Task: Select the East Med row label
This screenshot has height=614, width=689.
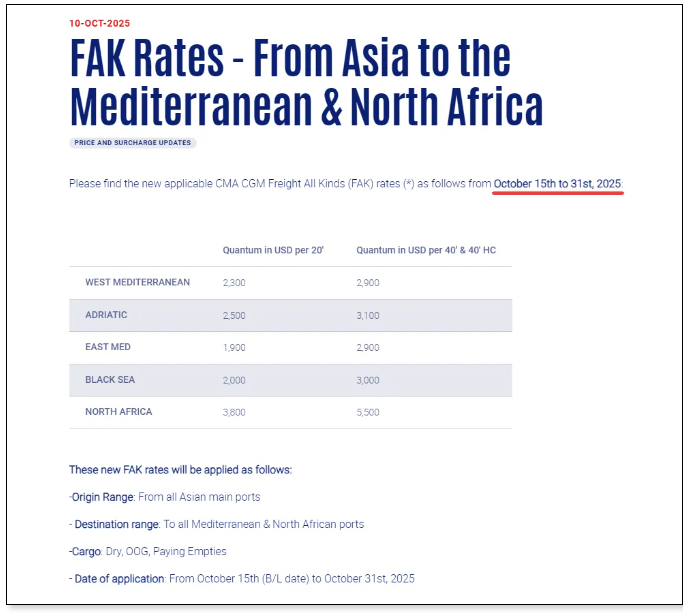Action: click(x=108, y=347)
